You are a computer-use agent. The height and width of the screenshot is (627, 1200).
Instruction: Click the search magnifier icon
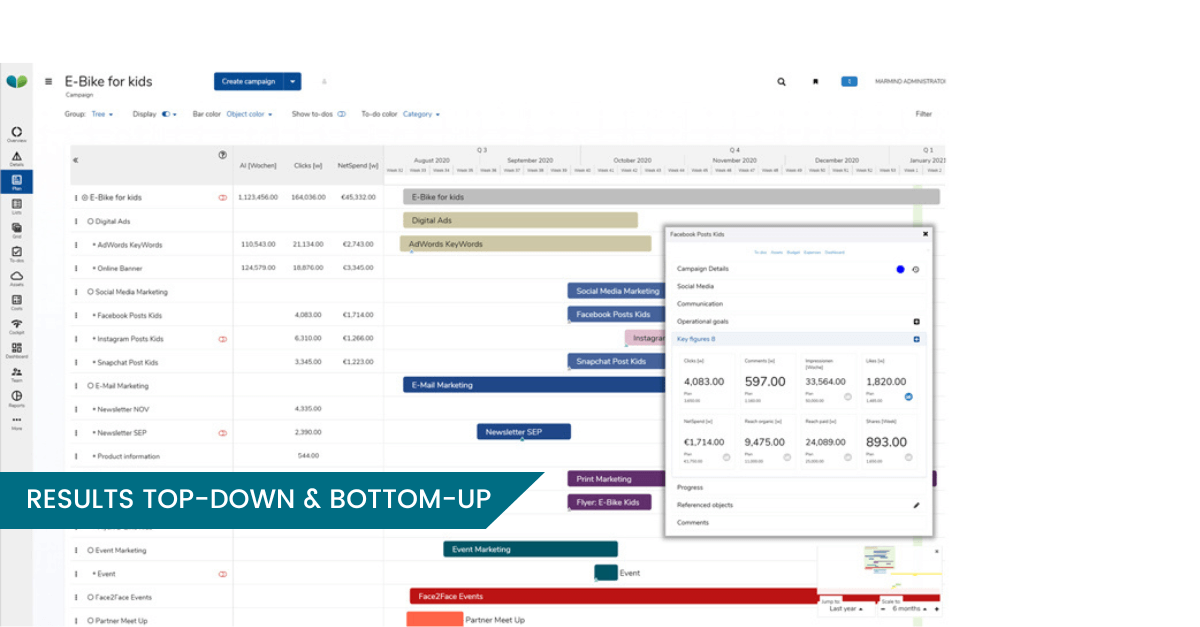[x=781, y=82]
